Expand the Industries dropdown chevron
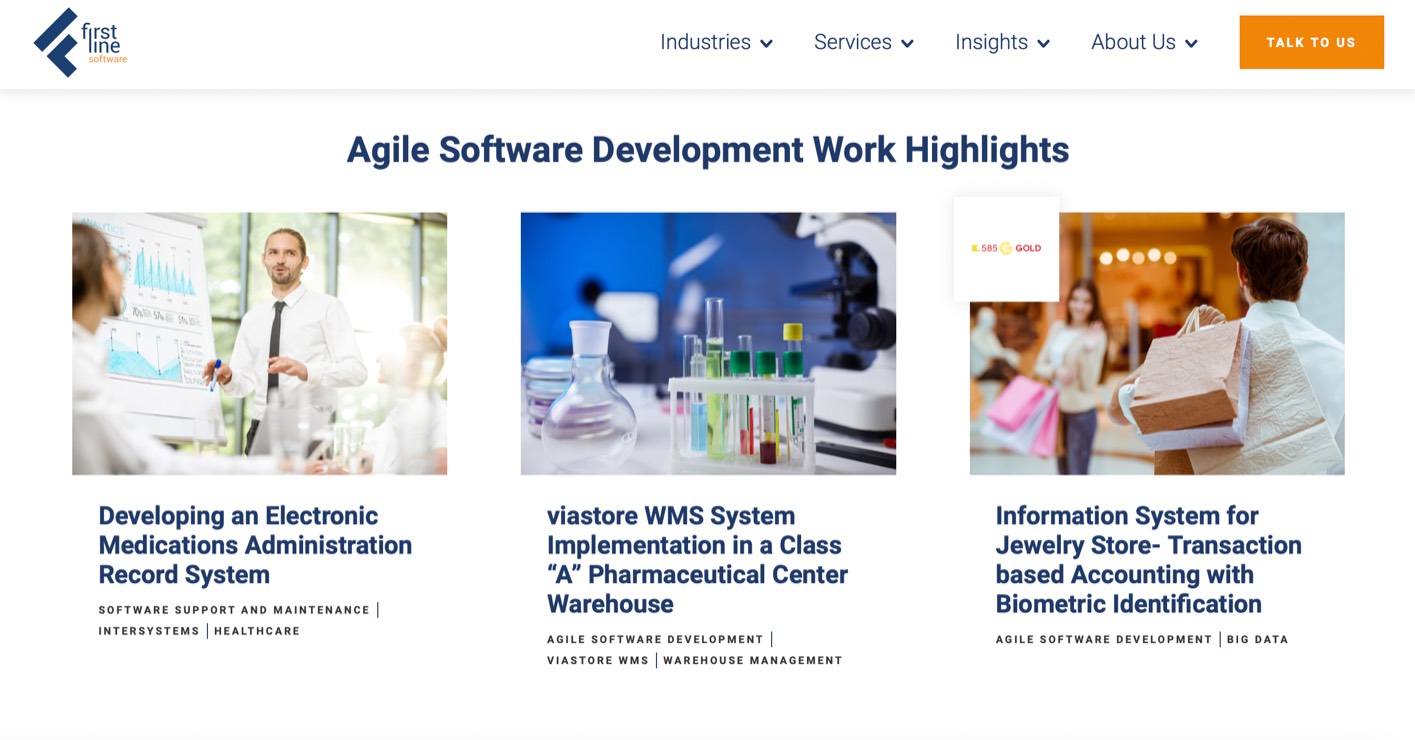Image resolution: width=1415 pixels, height=740 pixels. point(766,44)
